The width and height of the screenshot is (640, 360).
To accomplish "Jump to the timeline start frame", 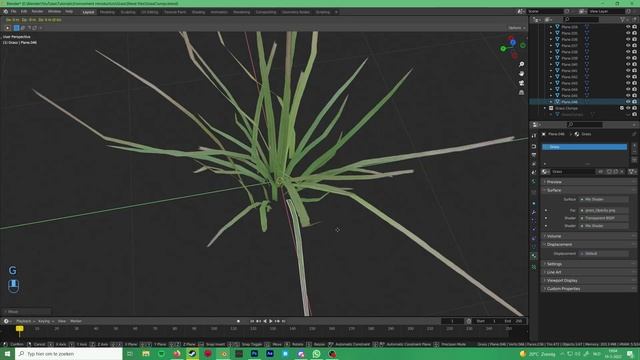I will 252,321.
